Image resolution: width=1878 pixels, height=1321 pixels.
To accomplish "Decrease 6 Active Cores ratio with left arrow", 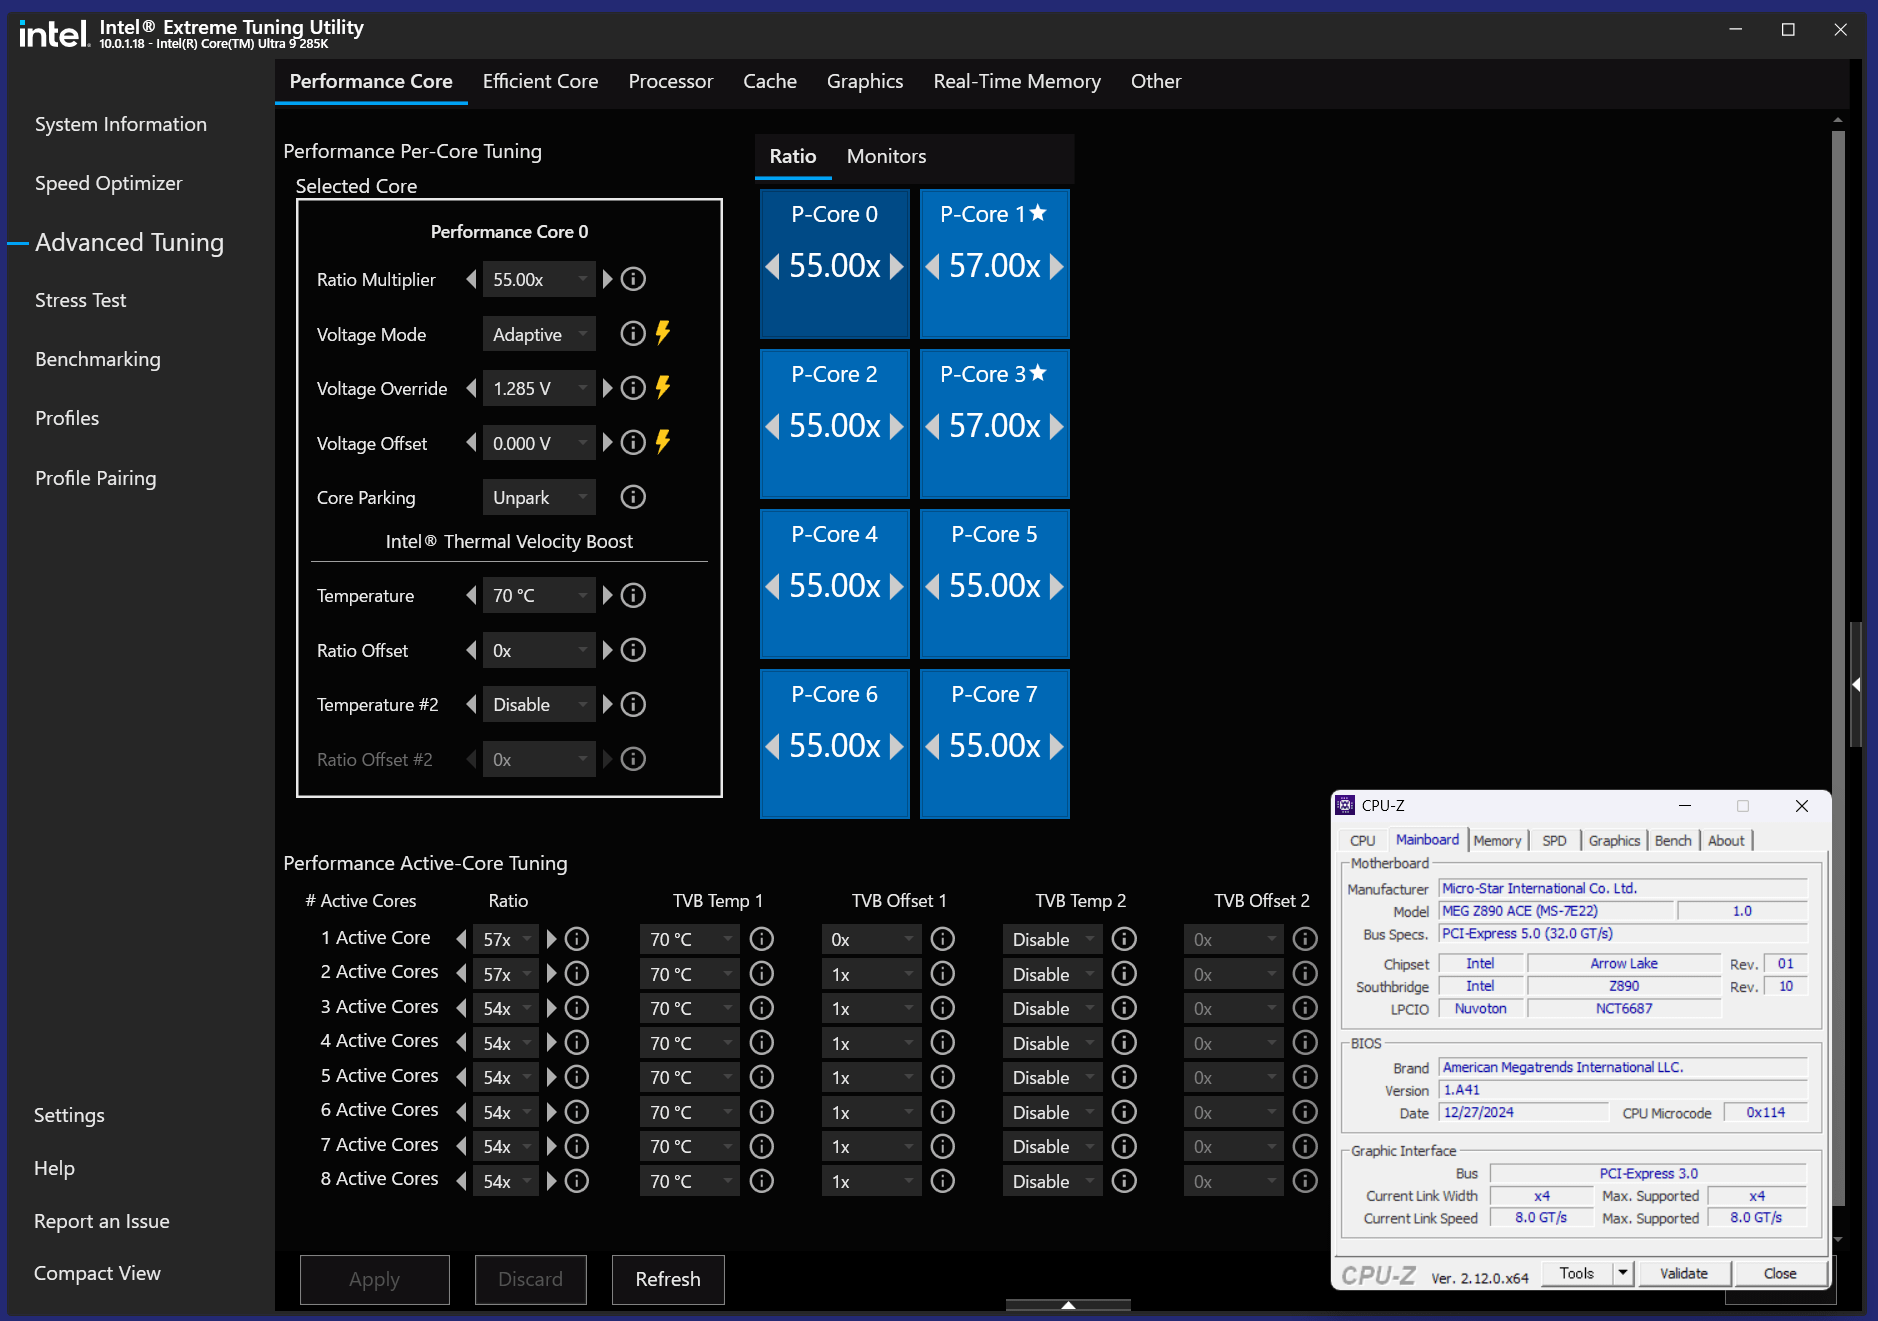I will pyautogui.click(x=461, y=1112).
